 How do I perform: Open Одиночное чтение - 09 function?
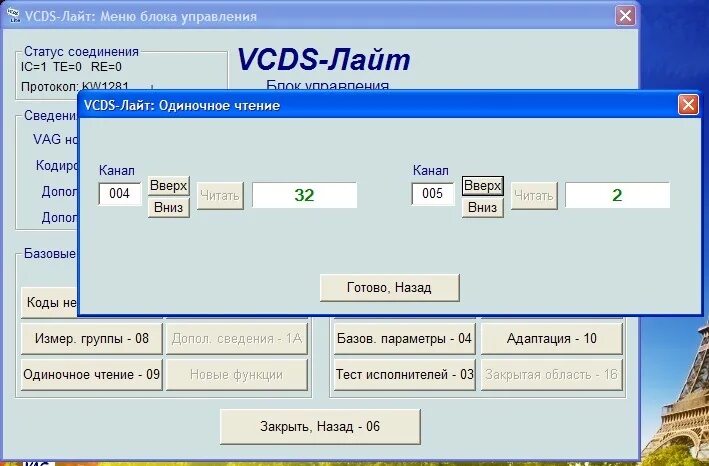point(92,375)
